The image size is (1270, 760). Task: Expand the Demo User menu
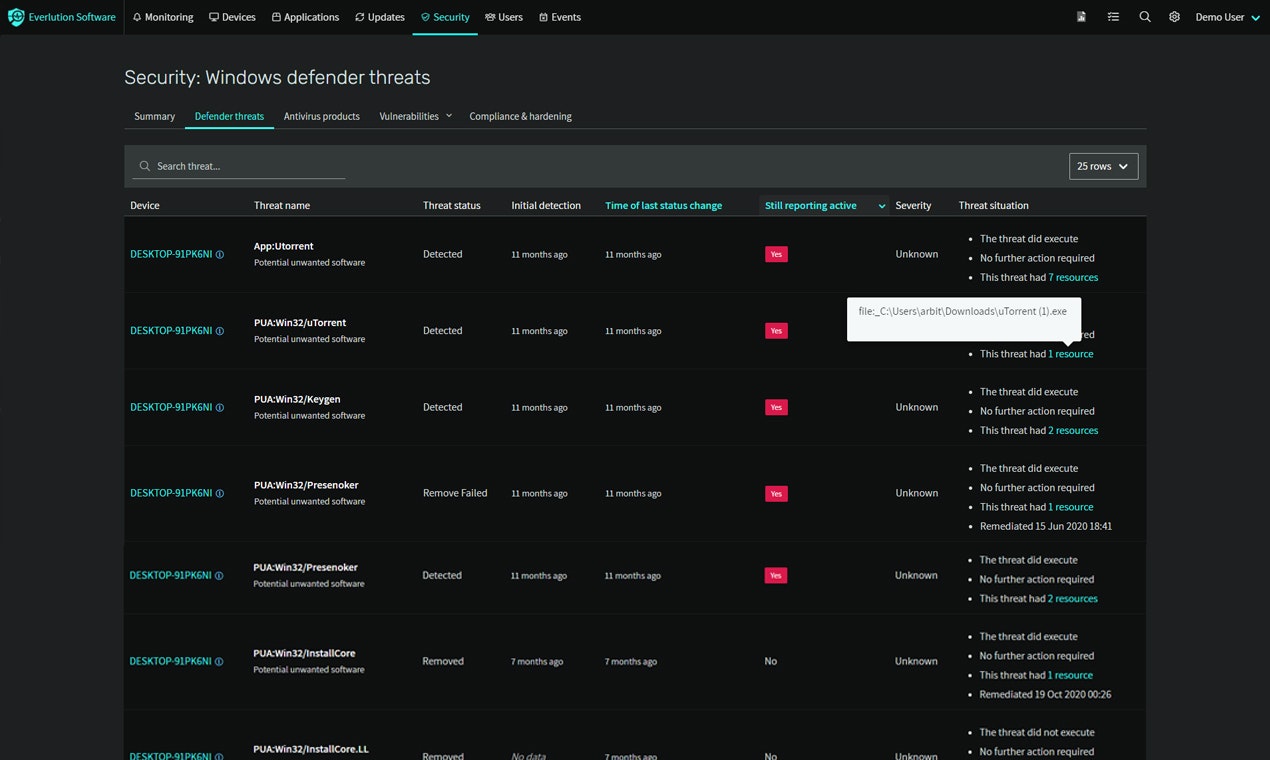coord(1227,17)
